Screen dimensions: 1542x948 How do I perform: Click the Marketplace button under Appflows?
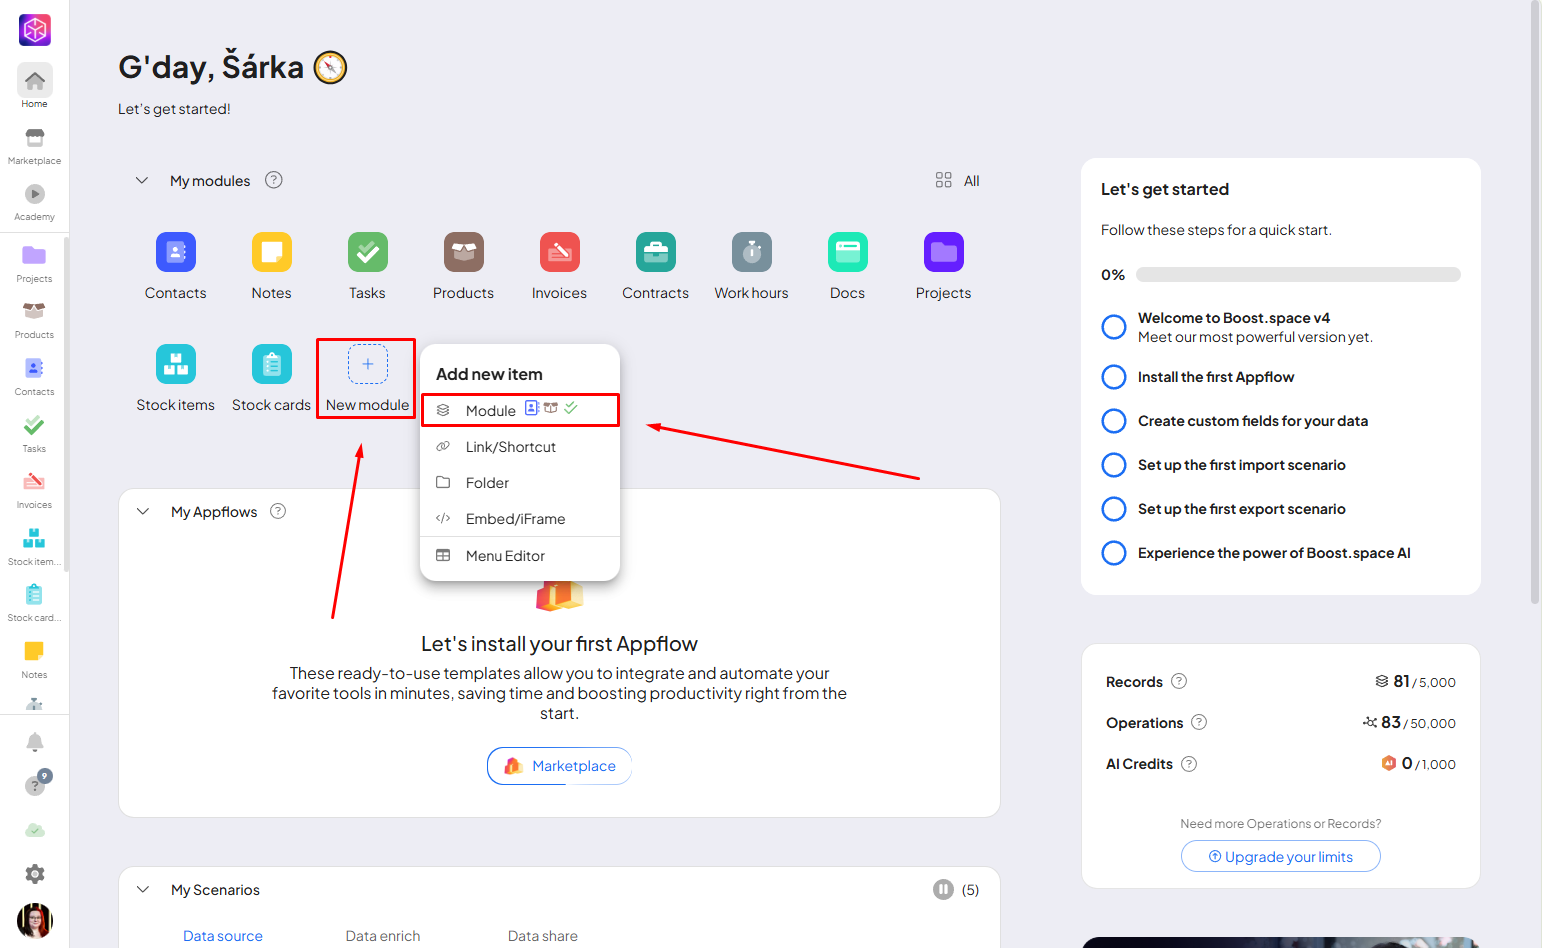[x=559, y=766]
